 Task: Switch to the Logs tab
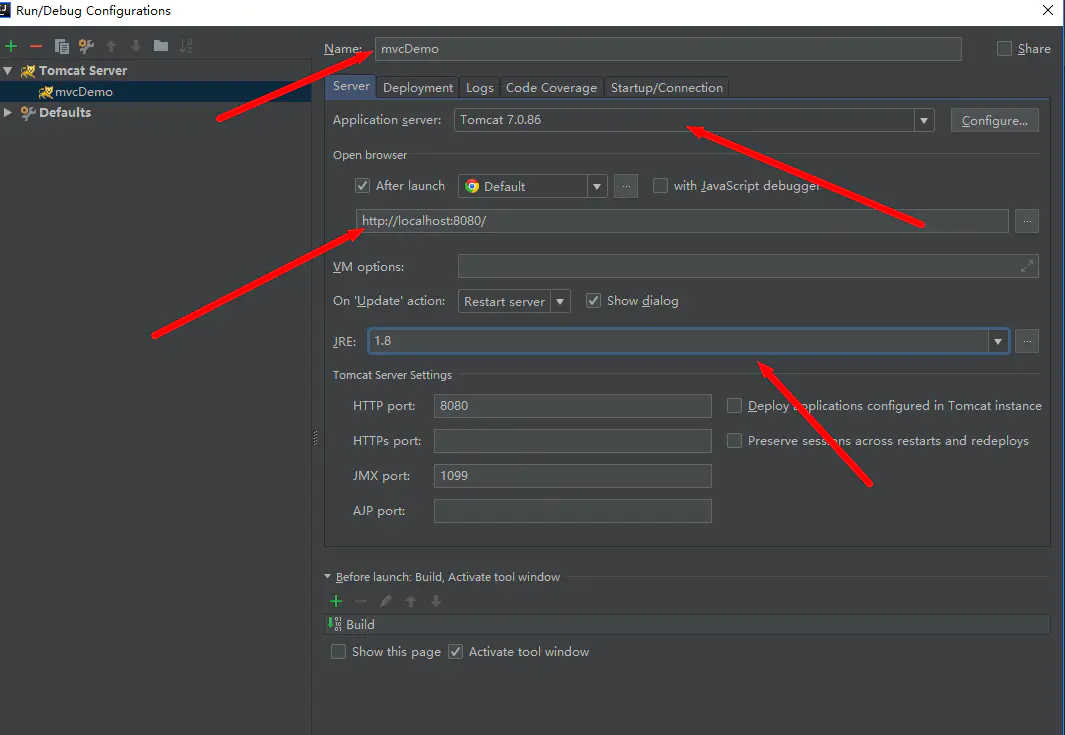pos(480,88)
